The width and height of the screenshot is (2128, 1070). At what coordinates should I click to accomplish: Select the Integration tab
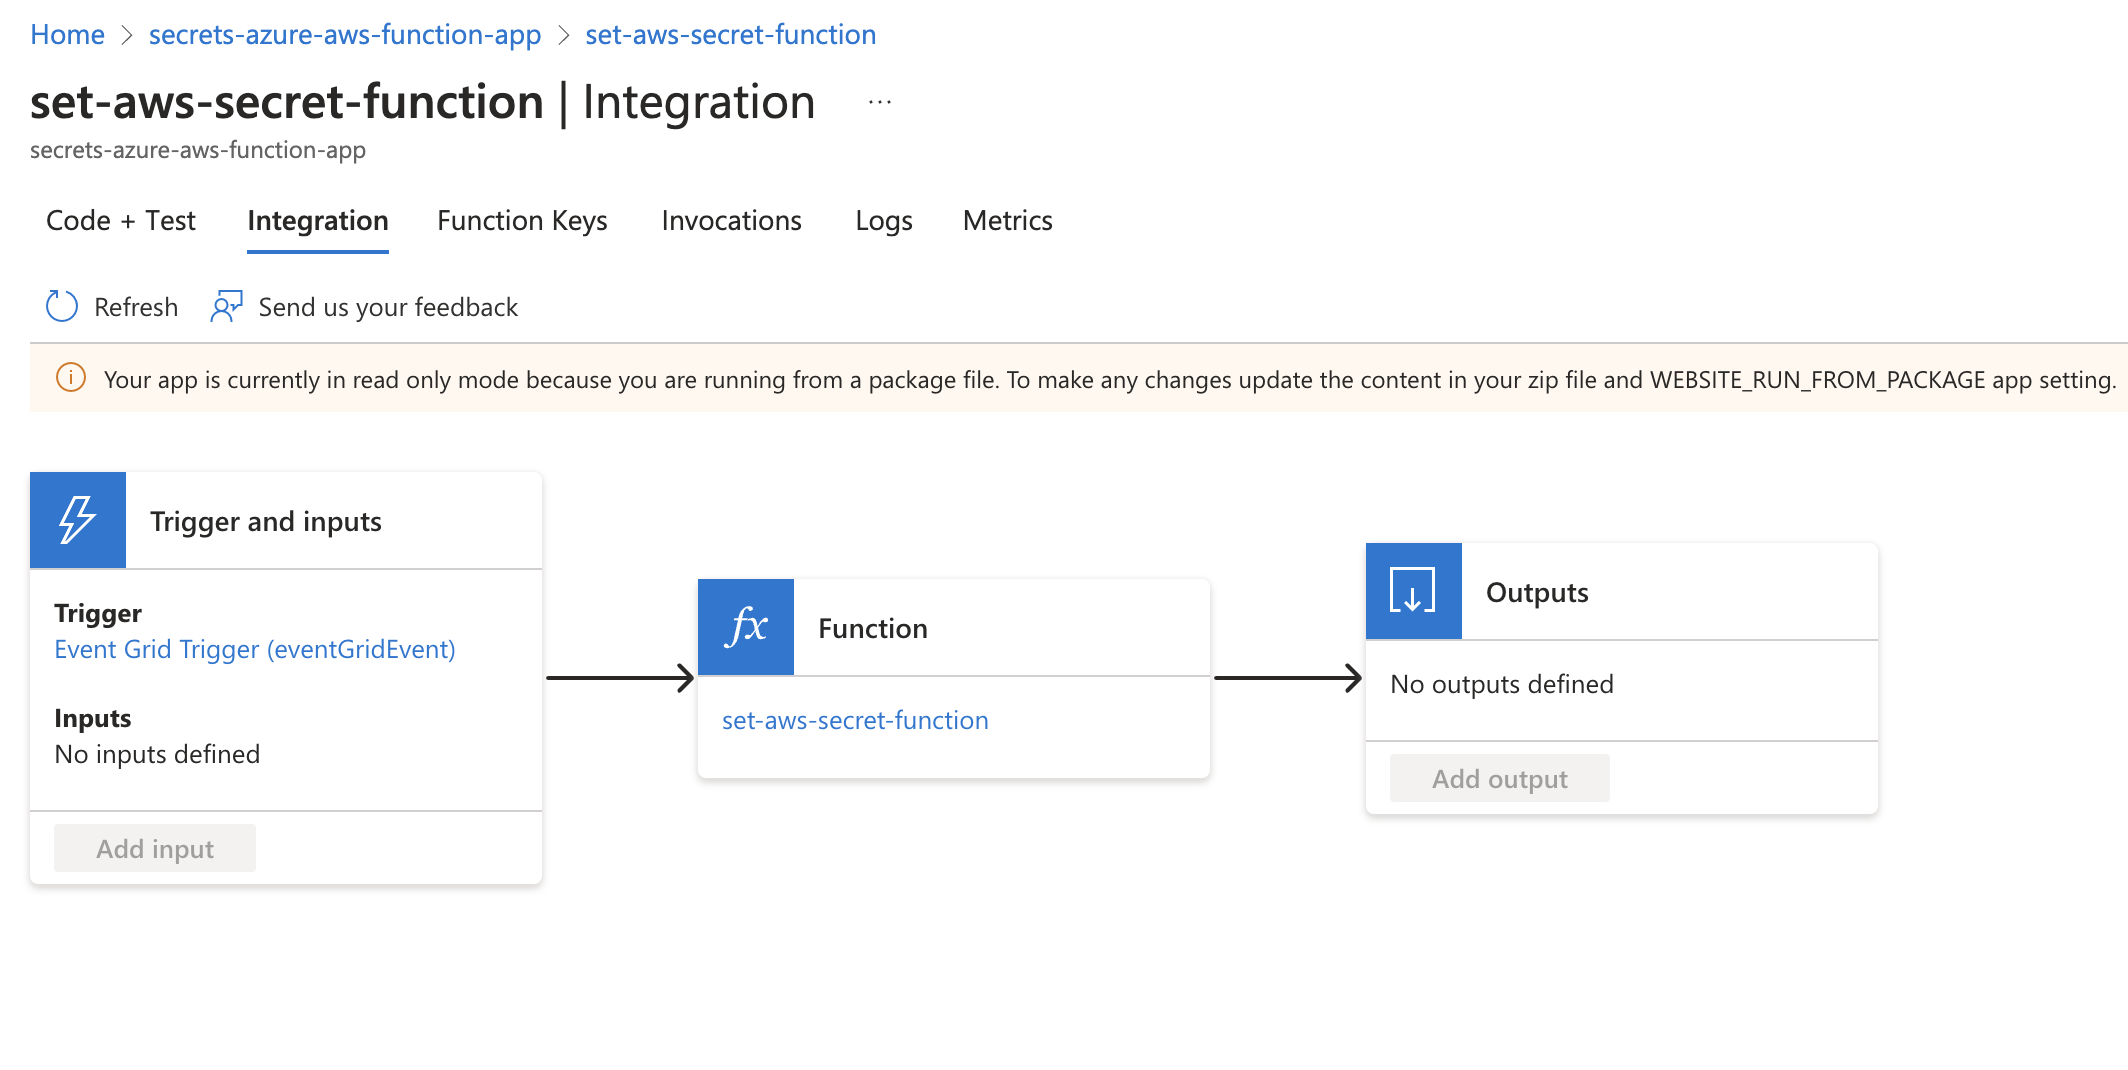[318, 220]
